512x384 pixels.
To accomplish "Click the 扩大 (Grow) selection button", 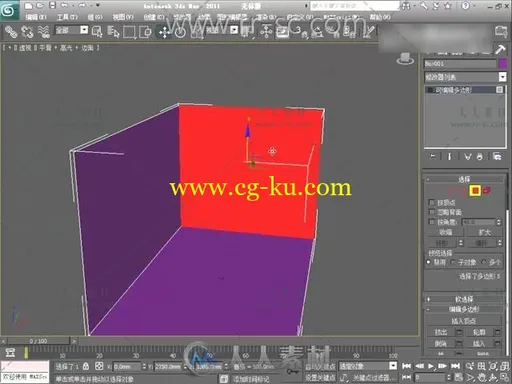I will [484, 232].
